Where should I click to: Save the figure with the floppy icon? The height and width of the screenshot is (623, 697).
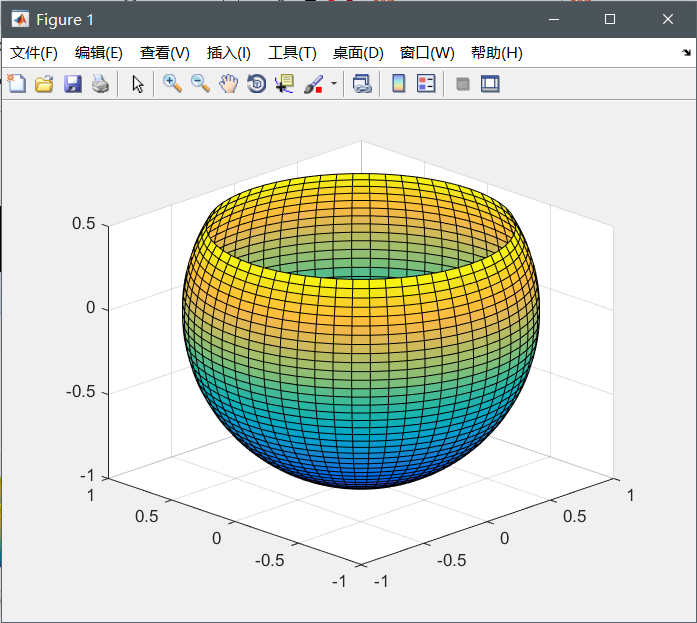pos(72,84)
